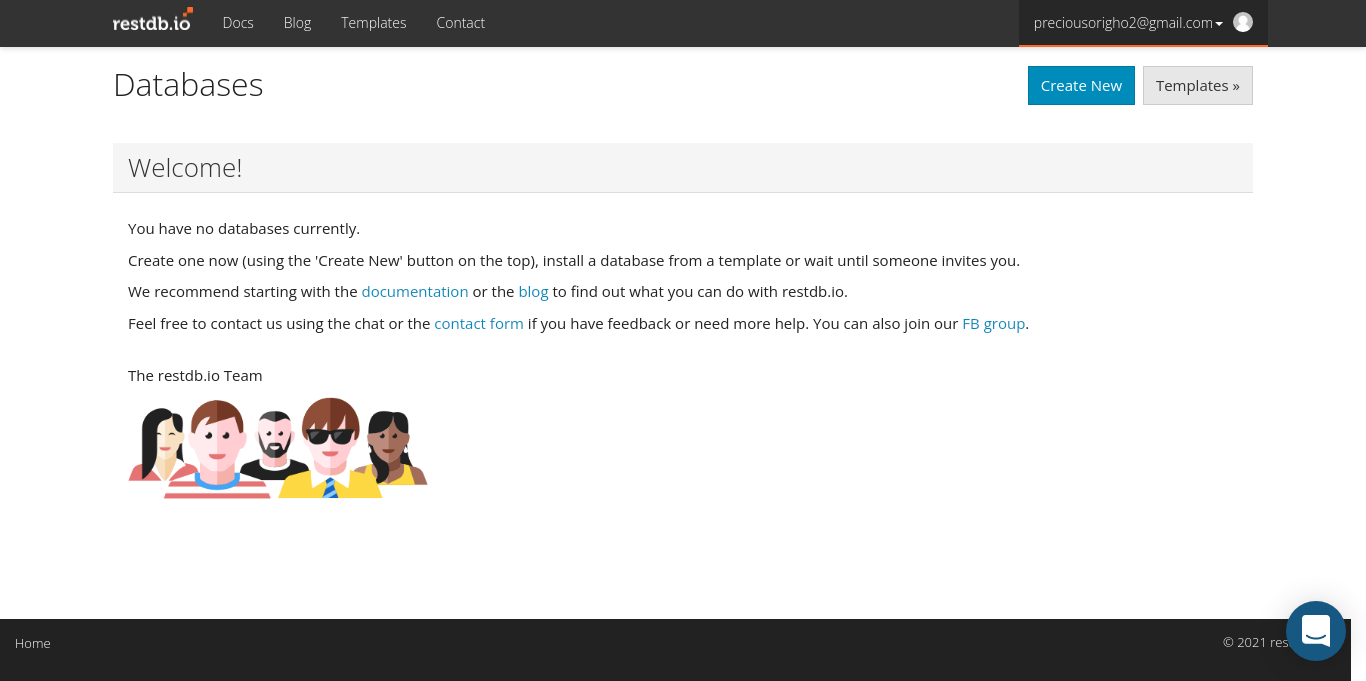Click the Welcome! panel heading
This screenshot has width=1366, height=681.
[x=185, y=168]
